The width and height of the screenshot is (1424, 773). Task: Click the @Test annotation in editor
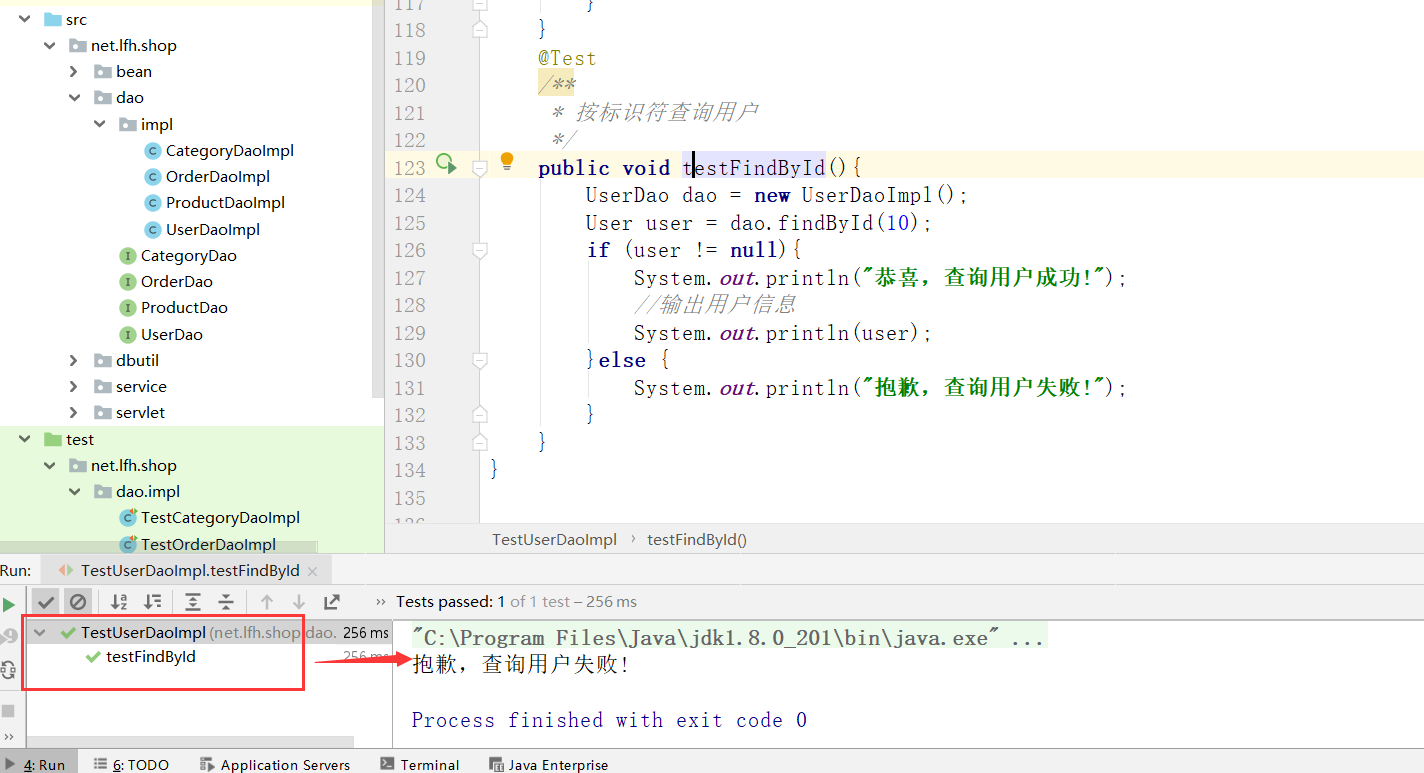point(567,58)
